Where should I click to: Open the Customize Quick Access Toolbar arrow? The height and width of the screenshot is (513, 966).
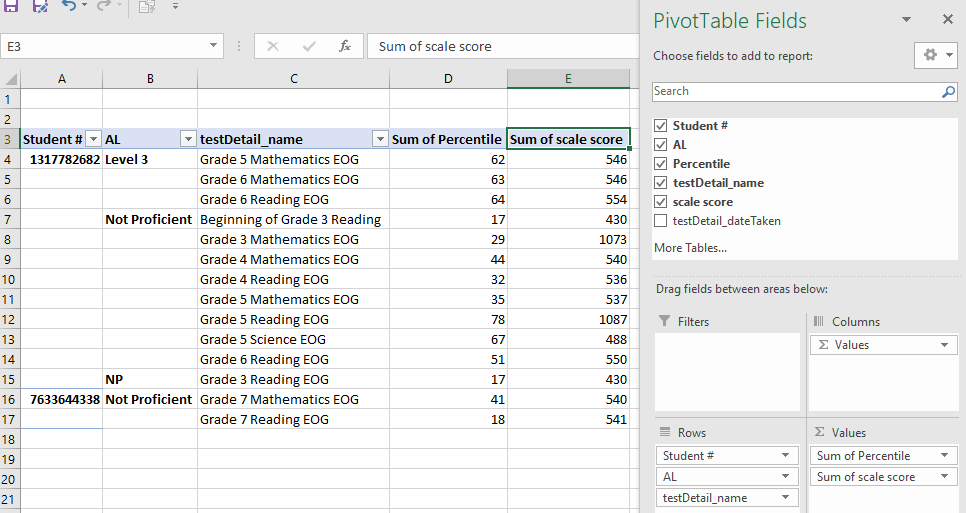pyautogui.click(x=175, y=6)
